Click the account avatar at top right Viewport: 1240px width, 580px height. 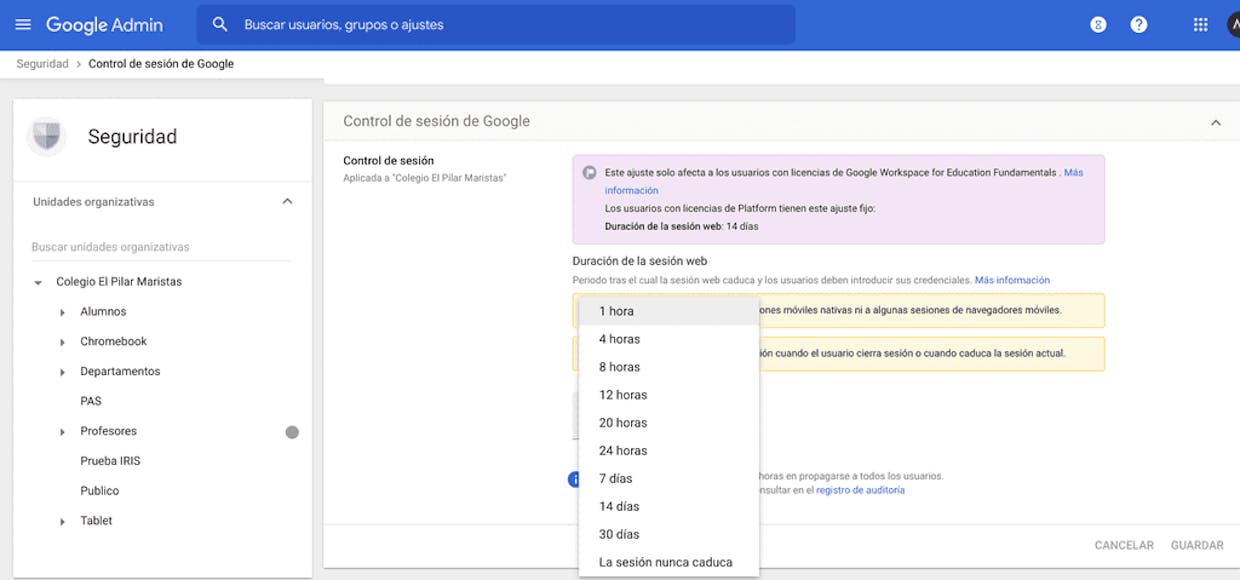click(1234, 25)
